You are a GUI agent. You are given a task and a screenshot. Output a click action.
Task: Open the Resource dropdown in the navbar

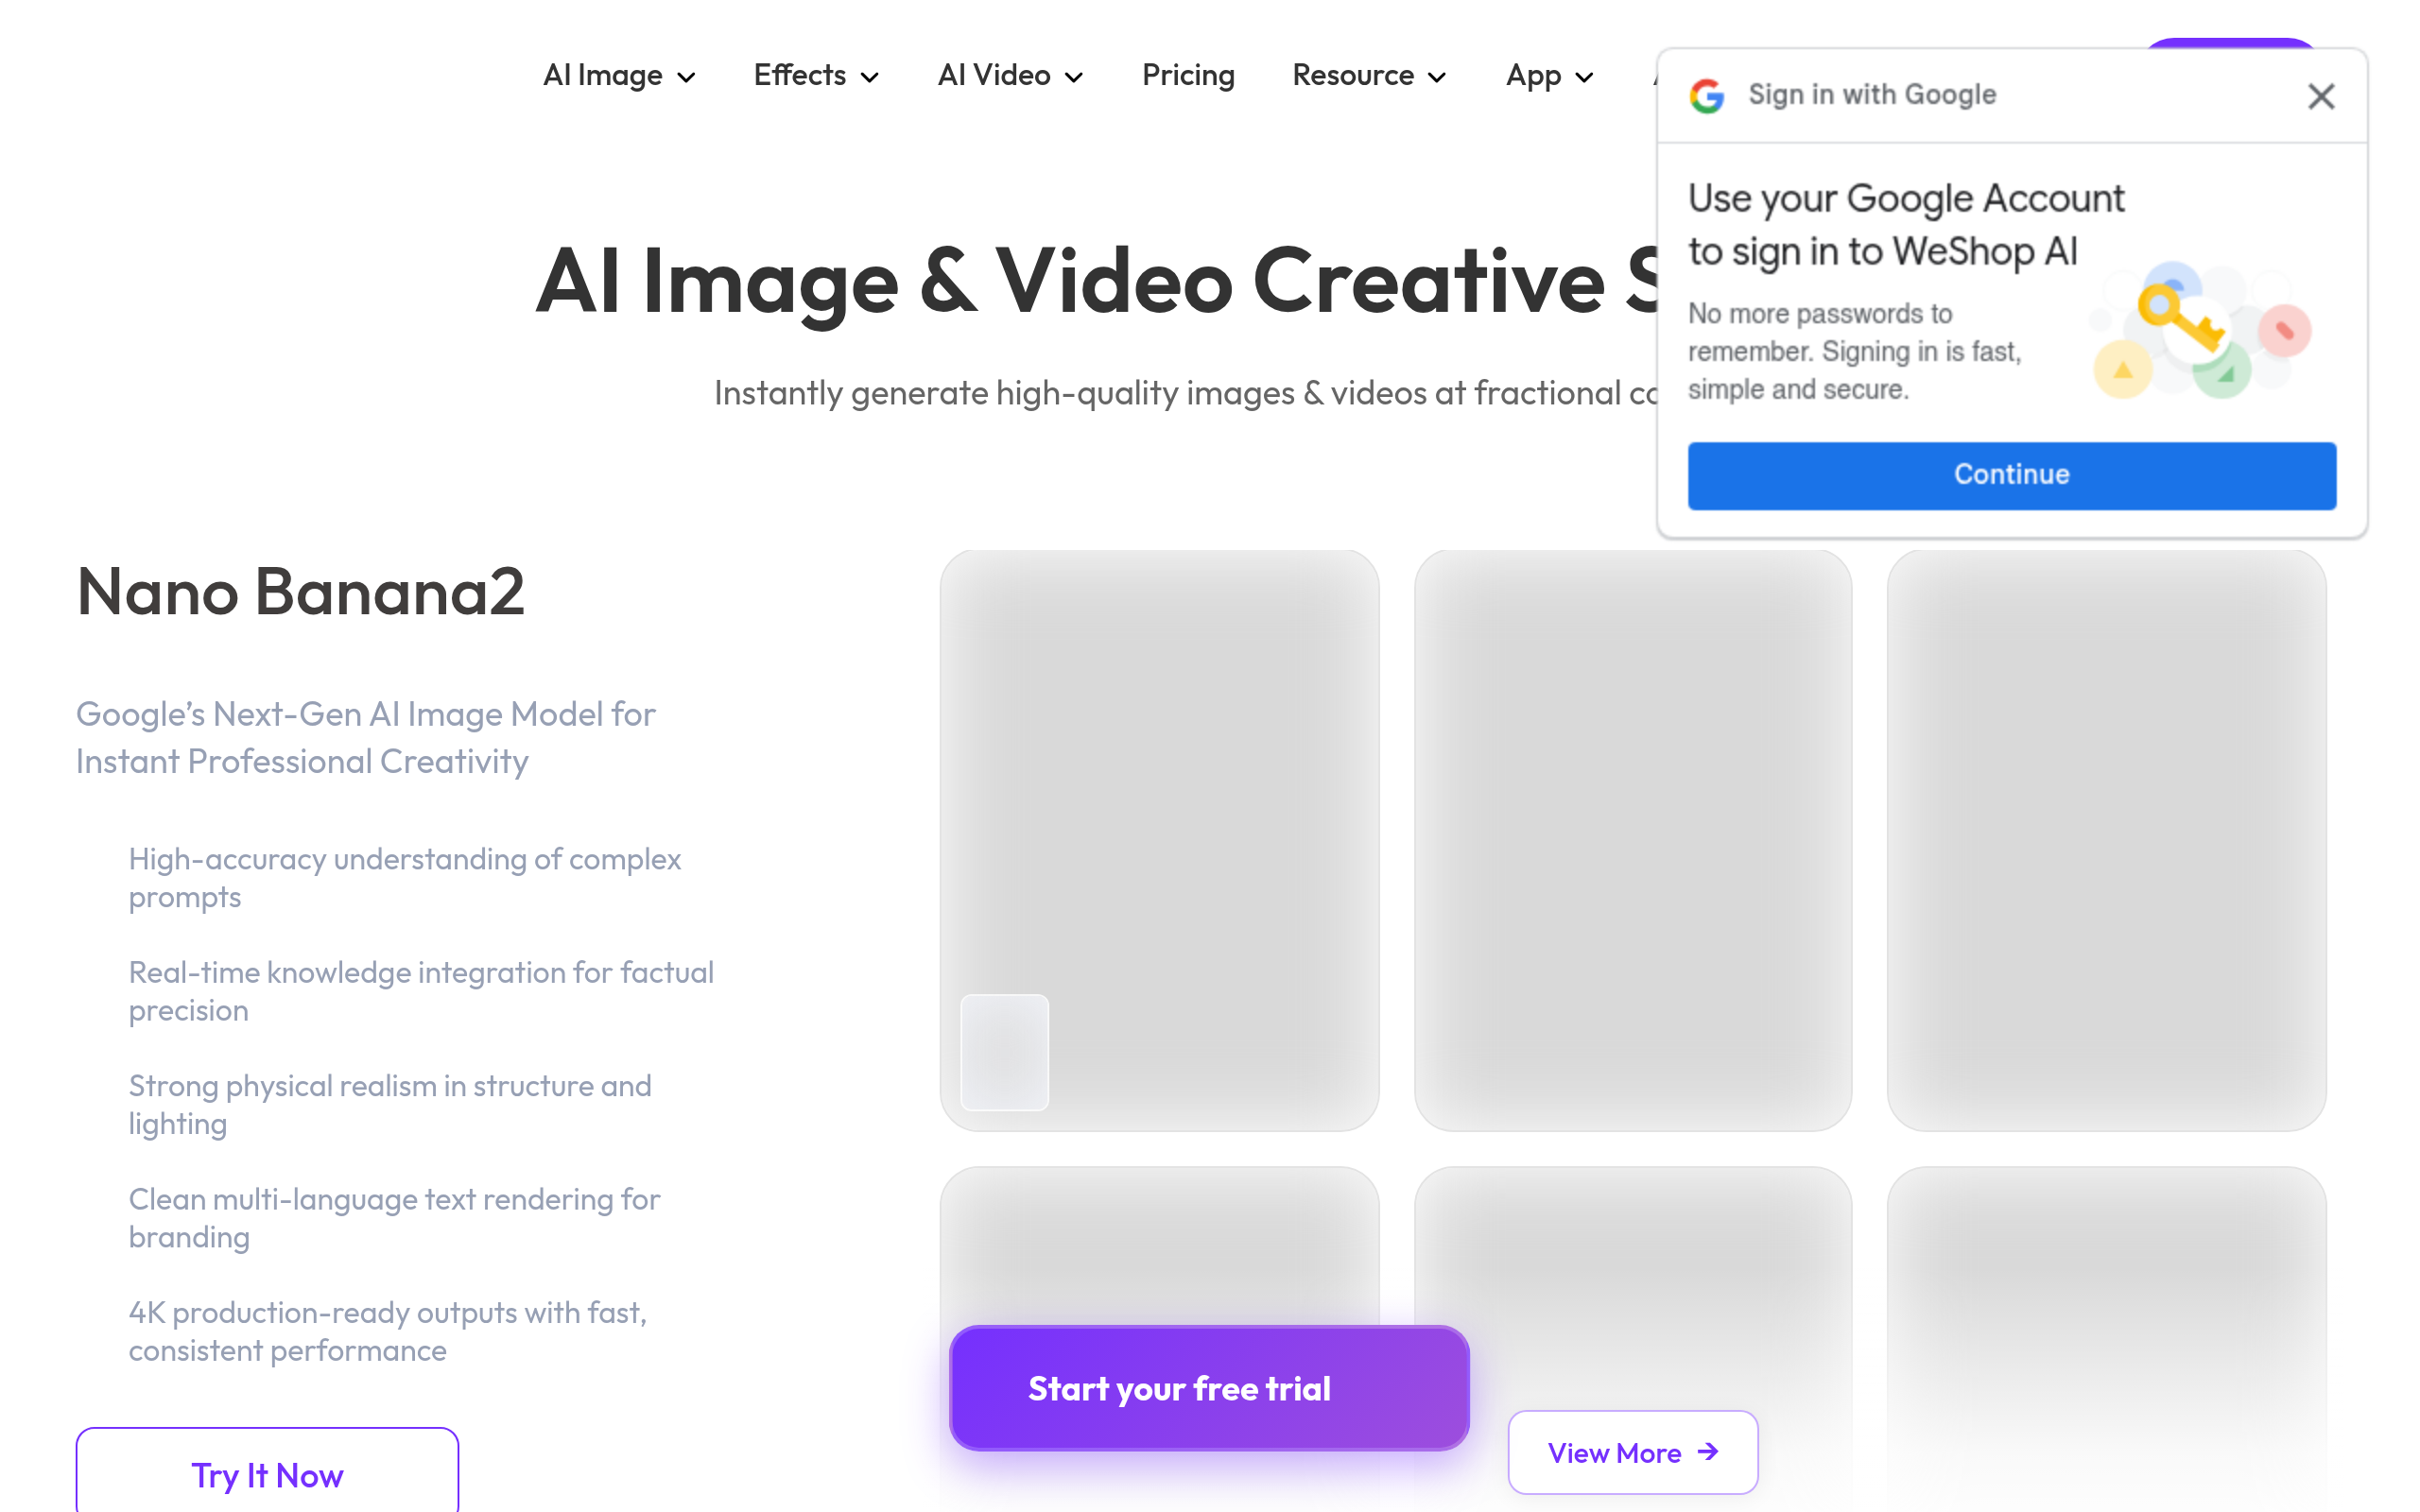click(1369, 76)
